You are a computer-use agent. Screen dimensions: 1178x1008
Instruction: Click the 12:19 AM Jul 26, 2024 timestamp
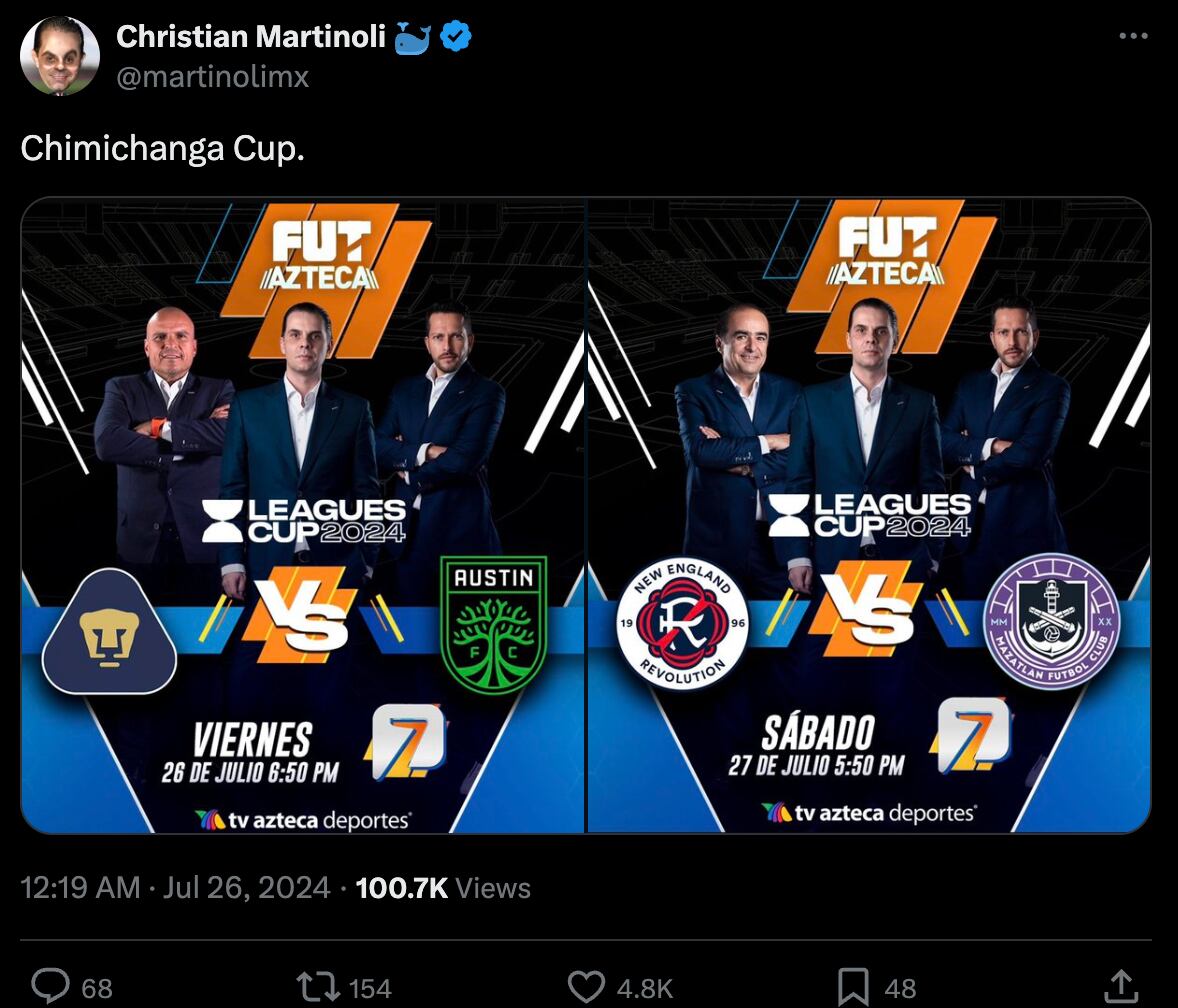point(175,888)
